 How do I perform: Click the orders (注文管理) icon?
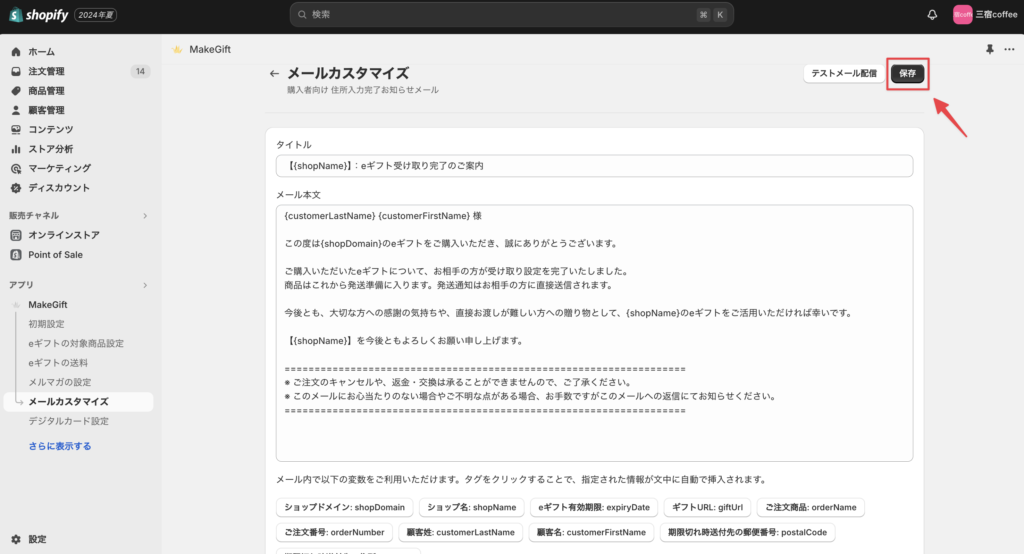(x=16, y=71)
